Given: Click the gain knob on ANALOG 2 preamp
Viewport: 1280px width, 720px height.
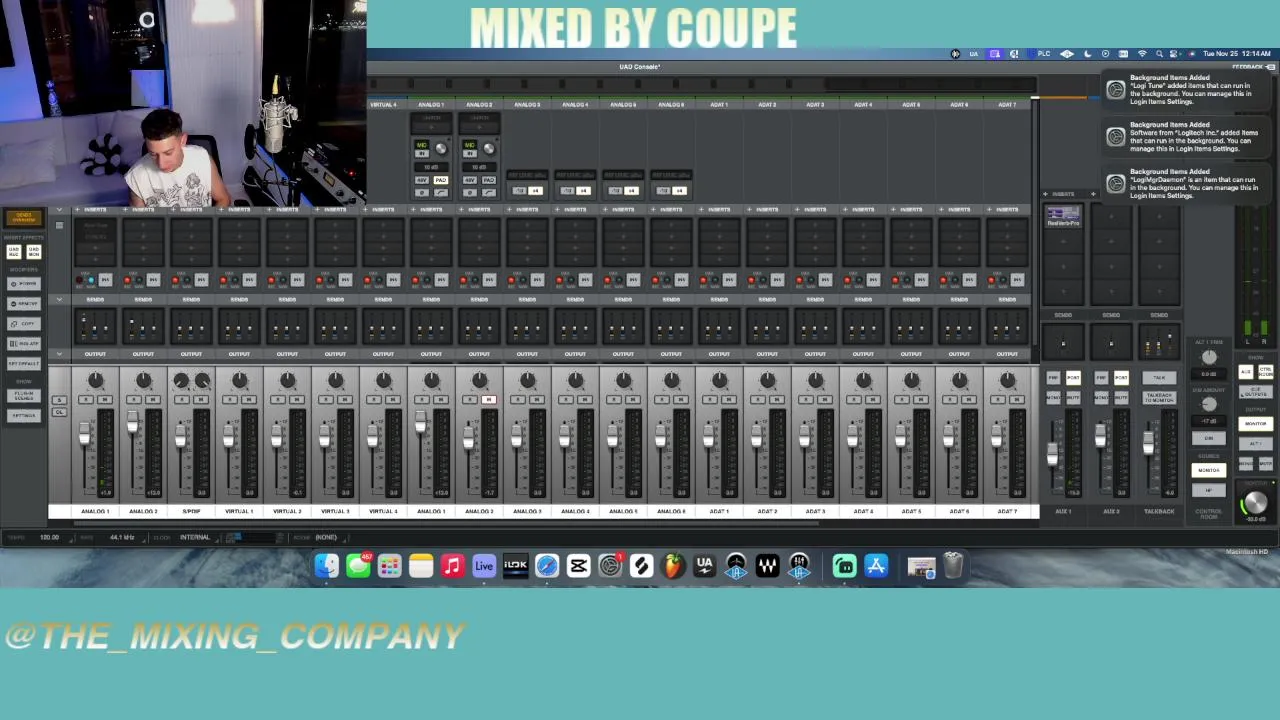Looking at the screenshot, I should pos(488,149).
